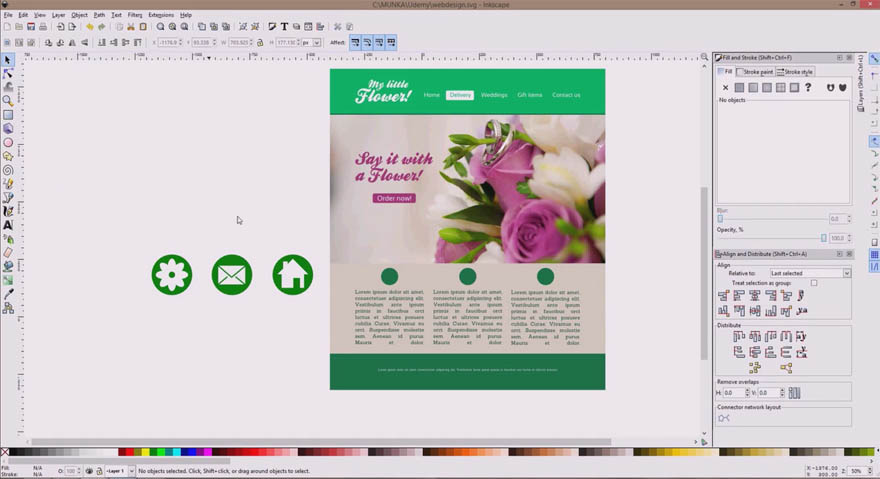Click Opacity value spinner arrows
This screenshot has width=880, height=479.
[849, 238]
